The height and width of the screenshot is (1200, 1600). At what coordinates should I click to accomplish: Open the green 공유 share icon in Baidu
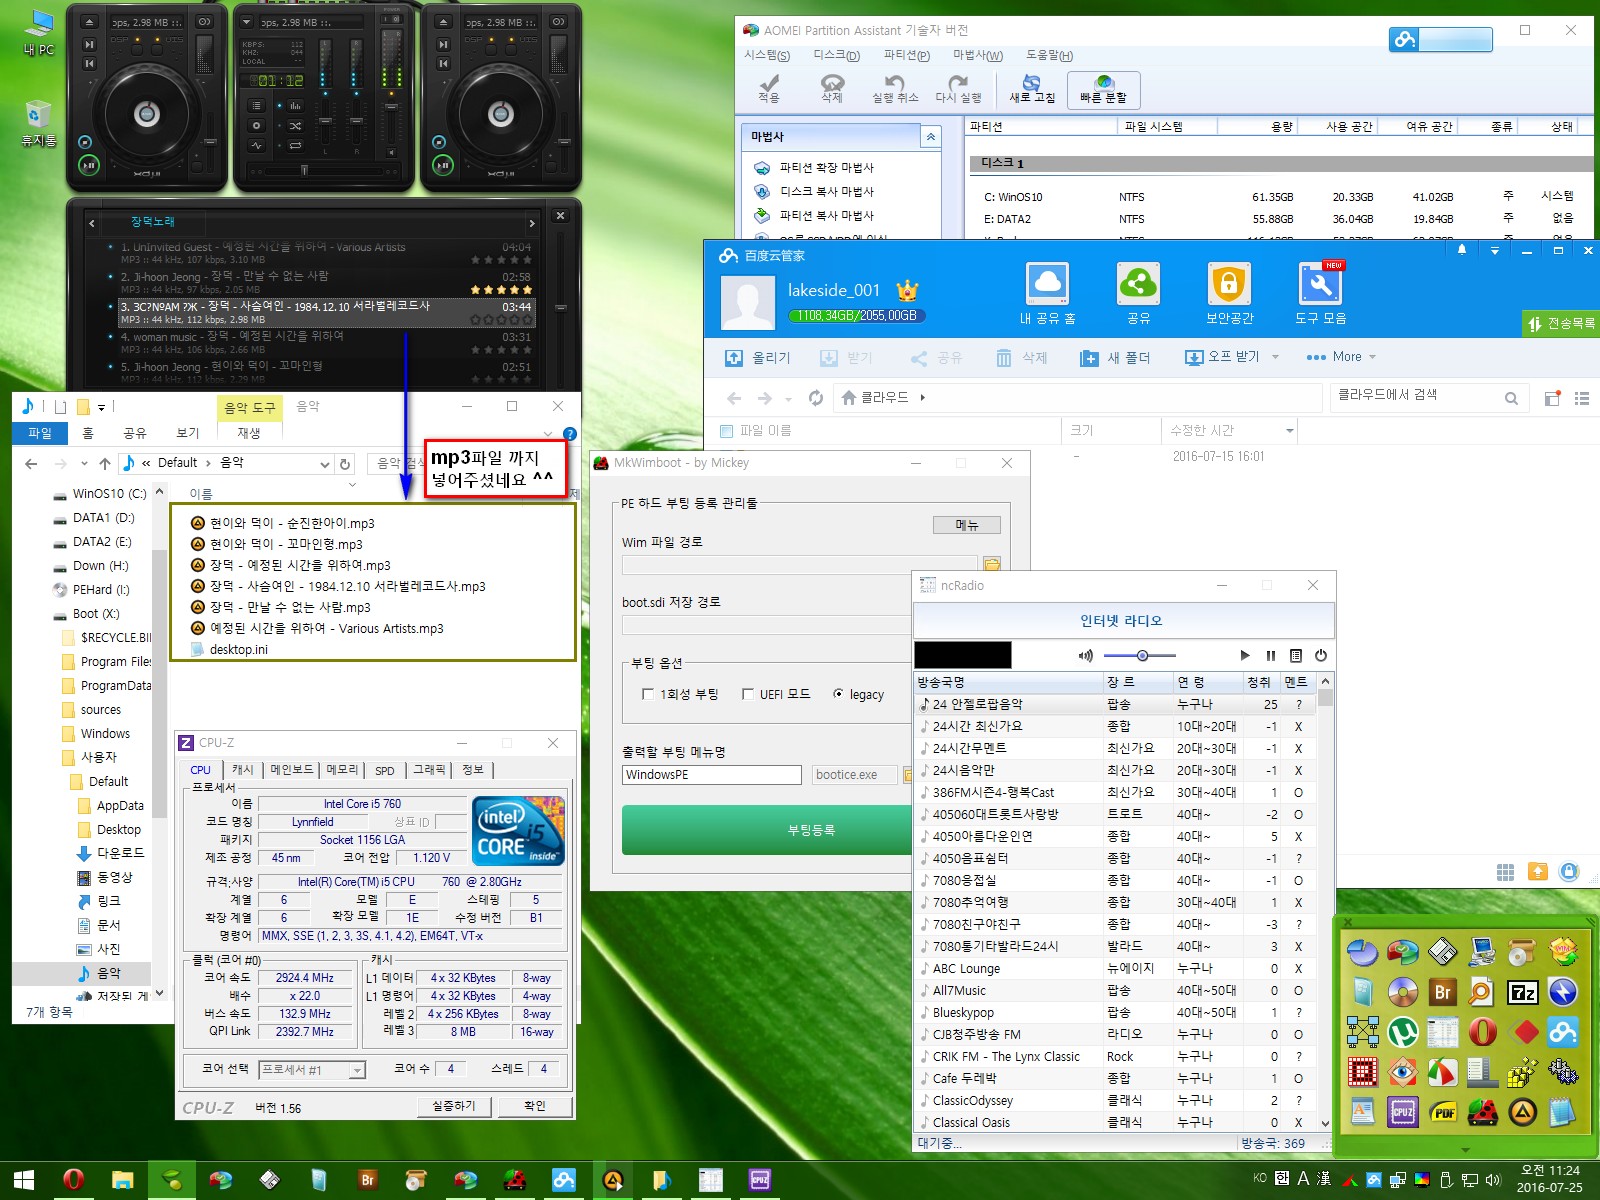pos(1138,293)
